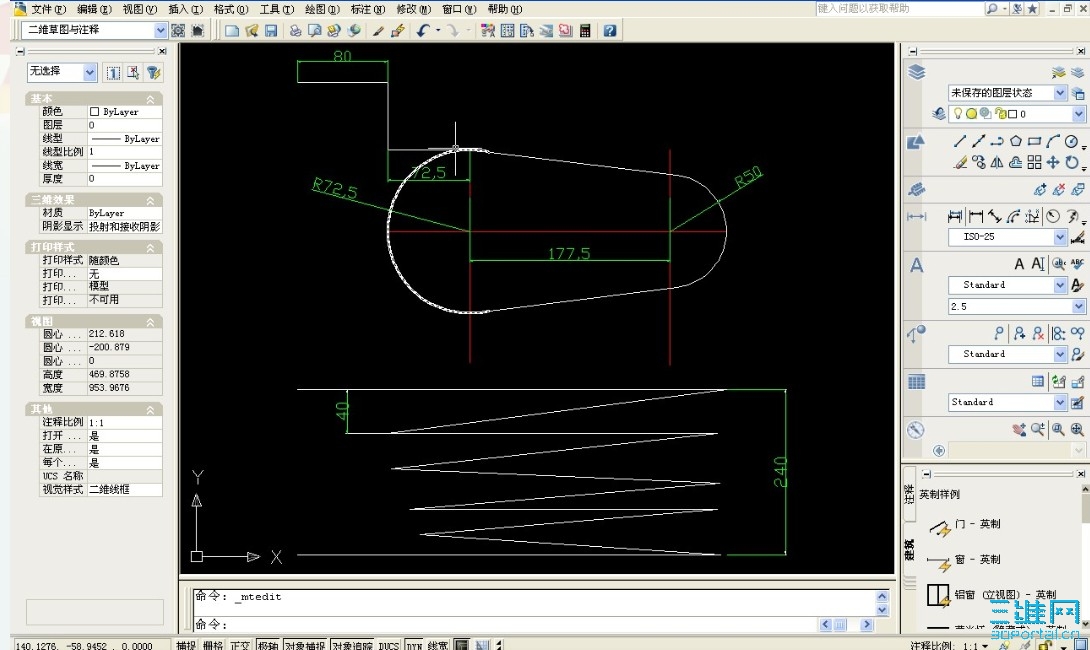Toggle 对象追踪 object tracking in status bar

click(x=352, y=645)
